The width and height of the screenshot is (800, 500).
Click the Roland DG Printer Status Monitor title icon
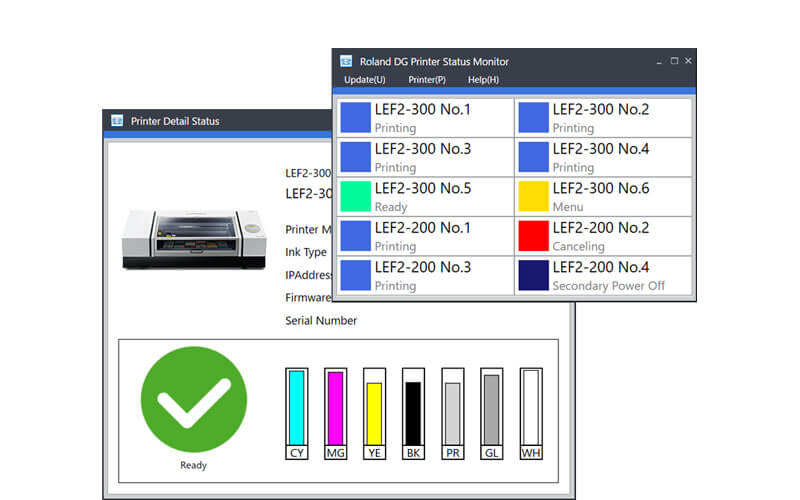(346, 62)
